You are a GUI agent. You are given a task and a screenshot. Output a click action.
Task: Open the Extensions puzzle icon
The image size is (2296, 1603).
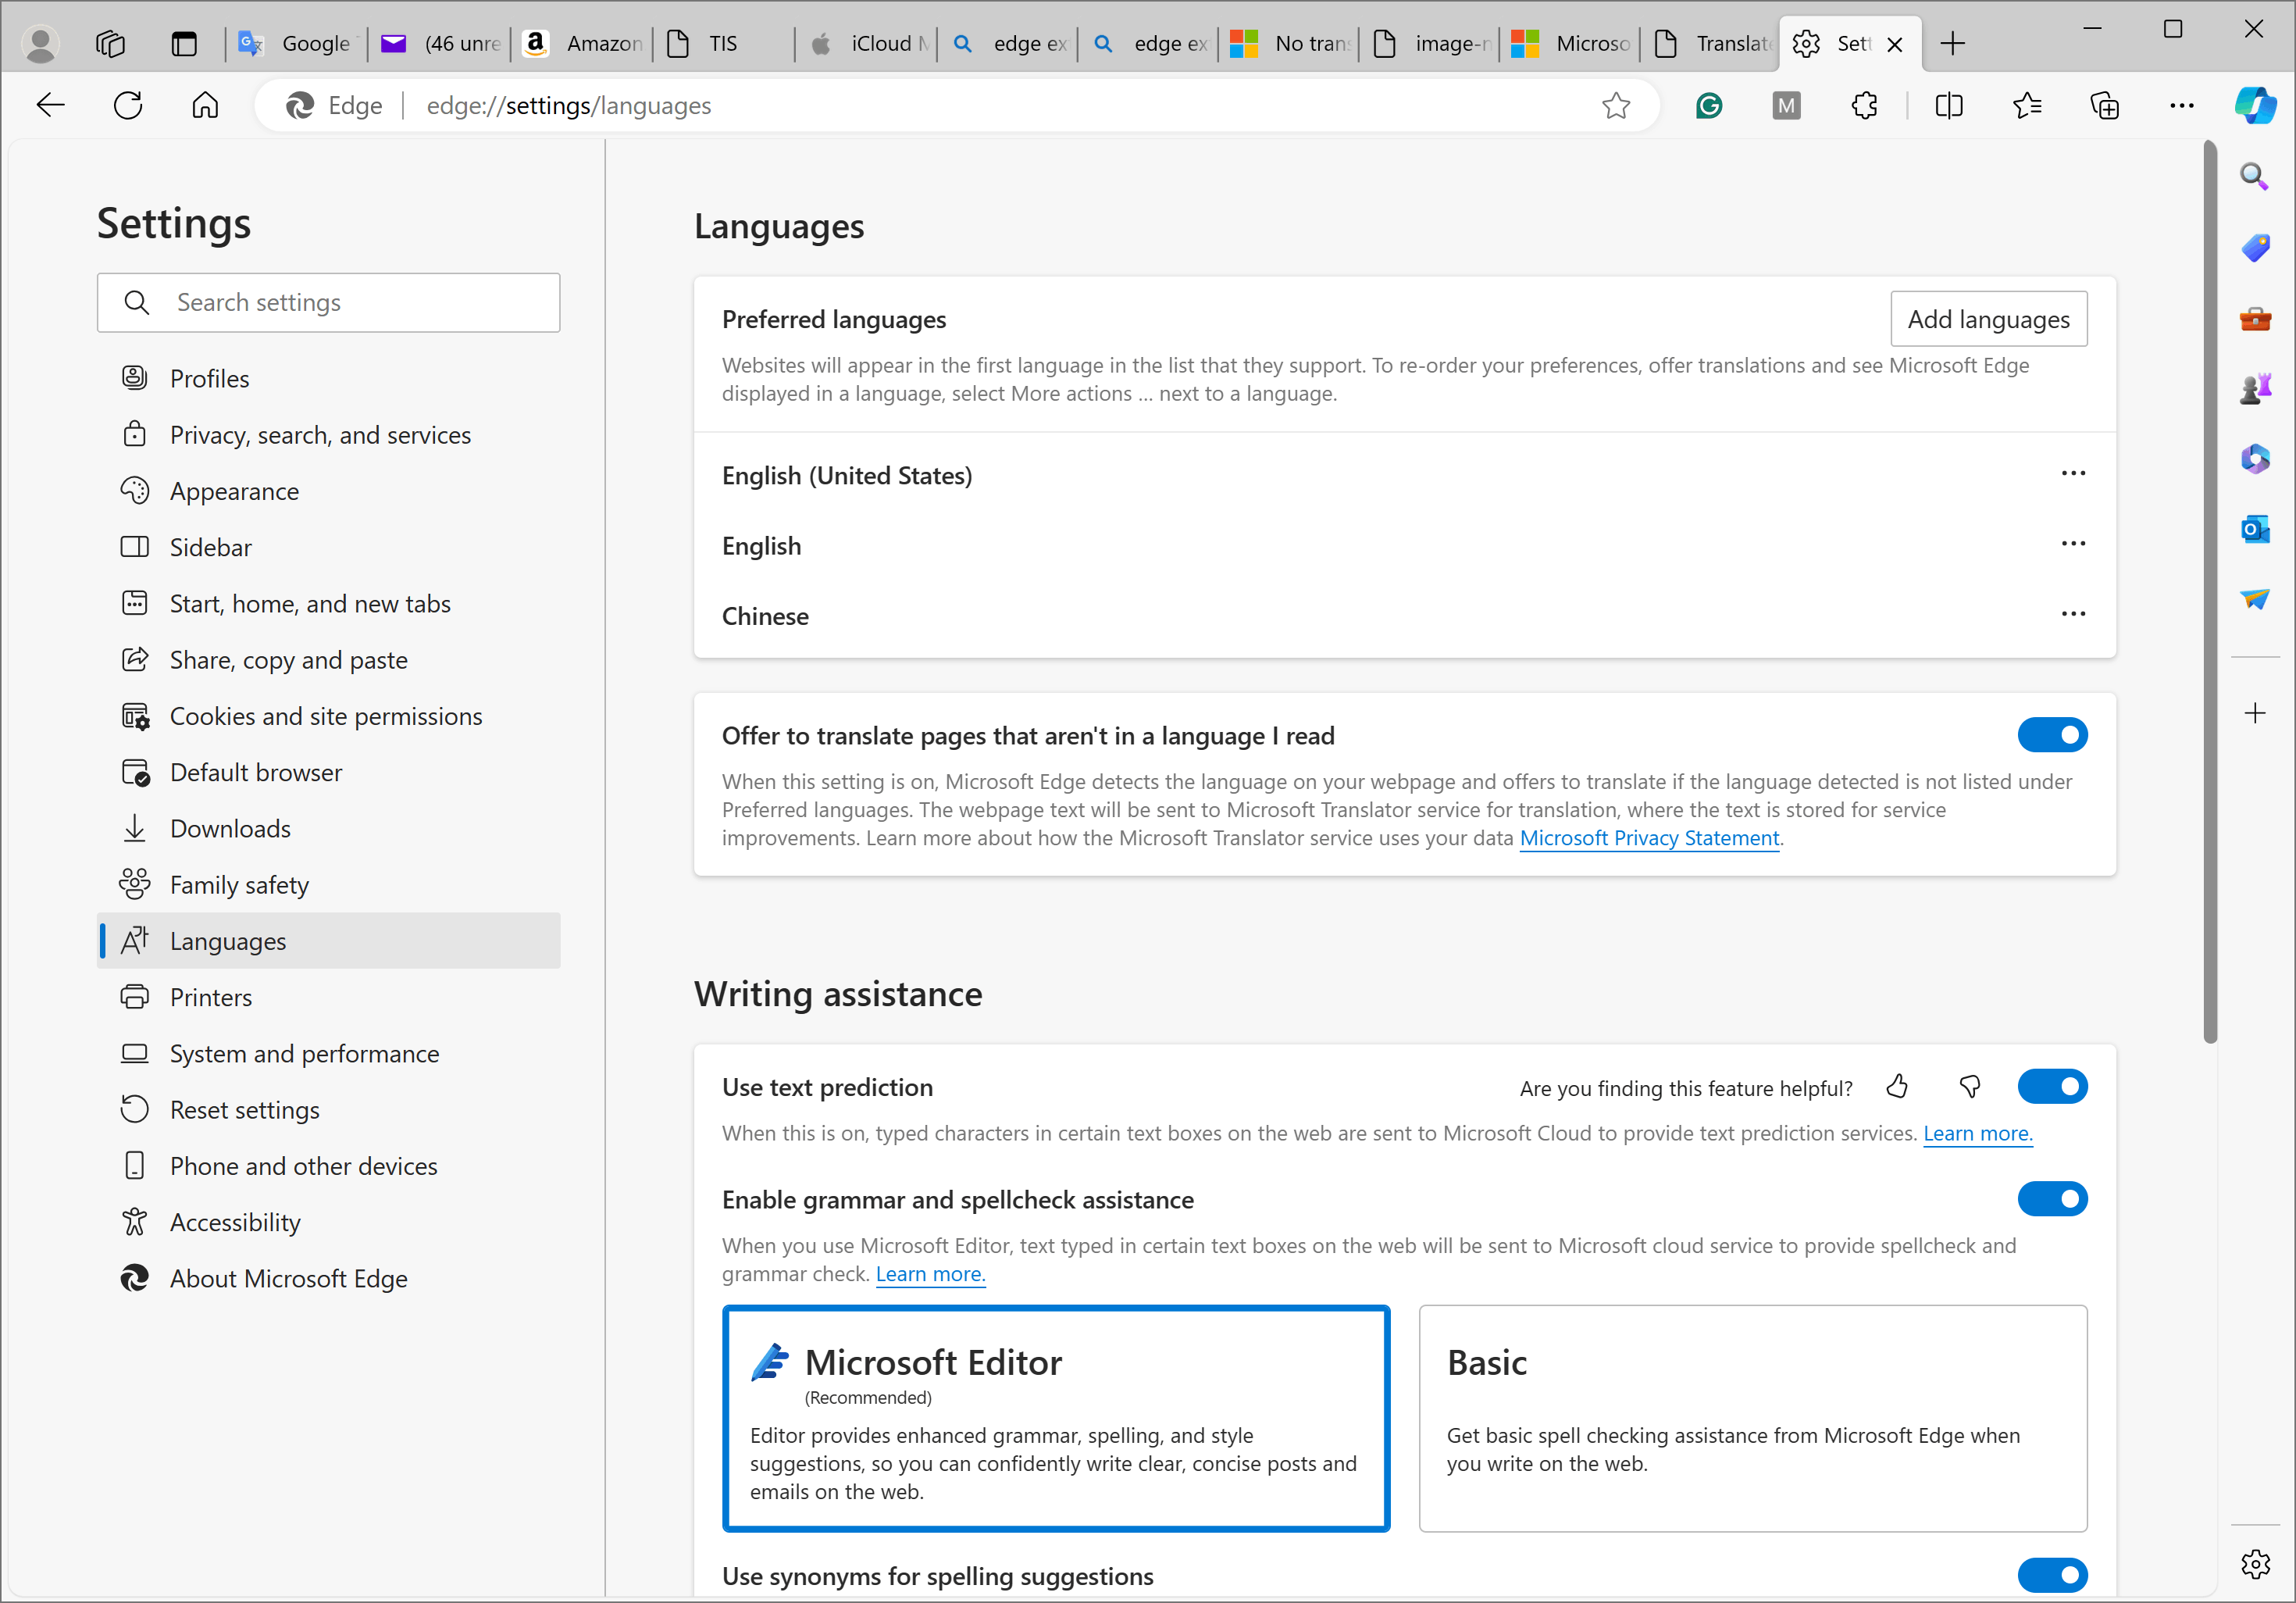pos(1864,105)
